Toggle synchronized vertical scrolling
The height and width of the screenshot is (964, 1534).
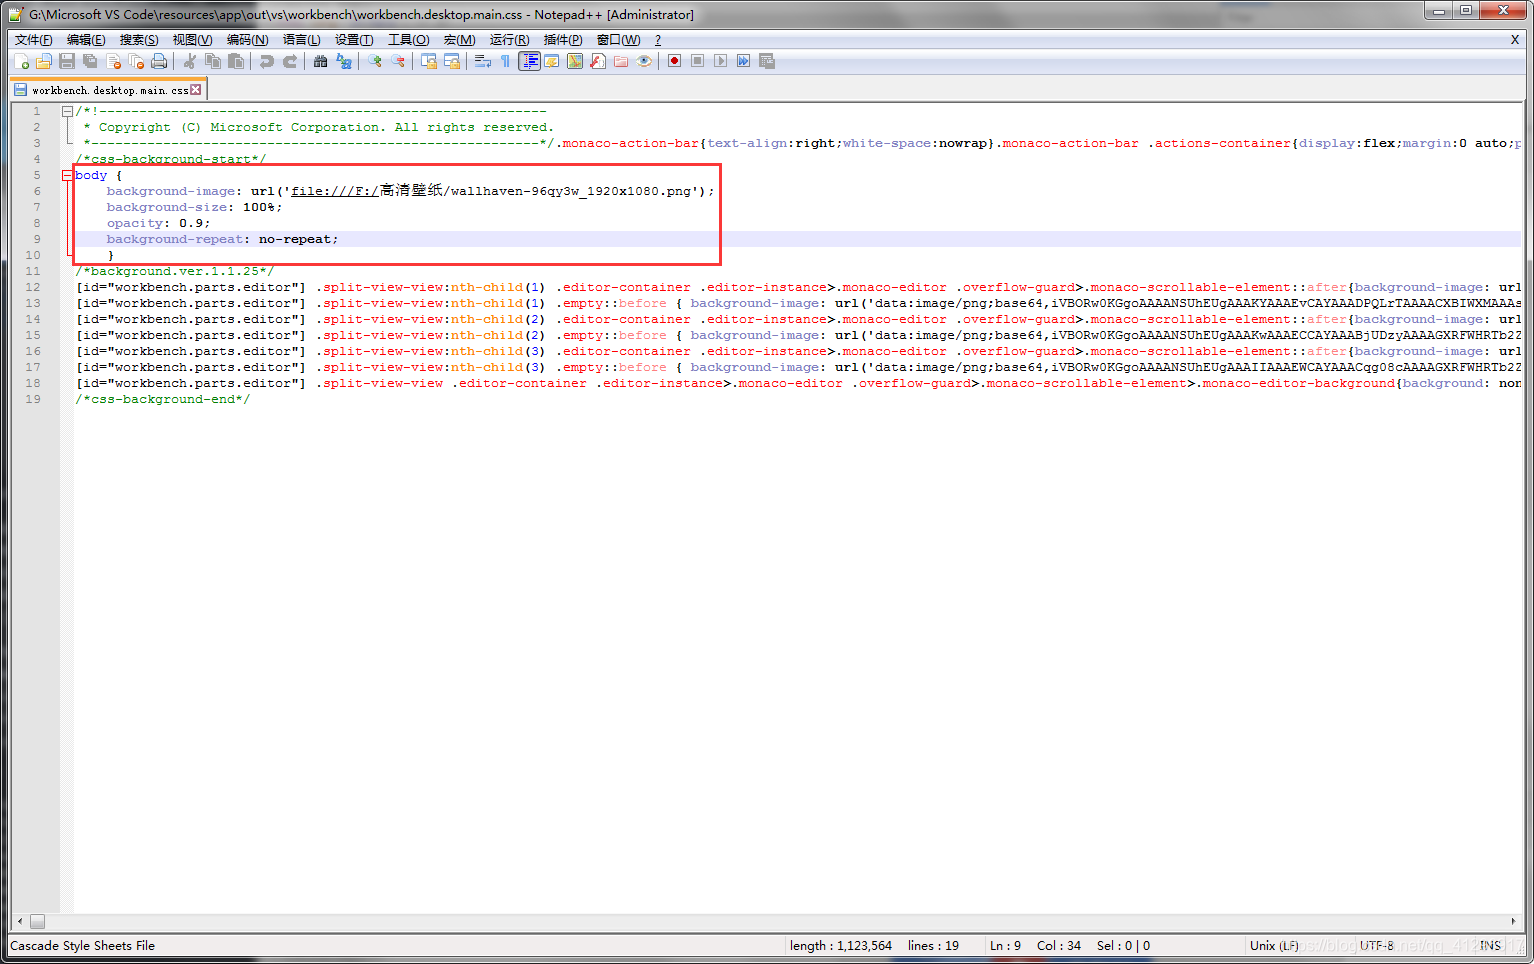(428, 61)
